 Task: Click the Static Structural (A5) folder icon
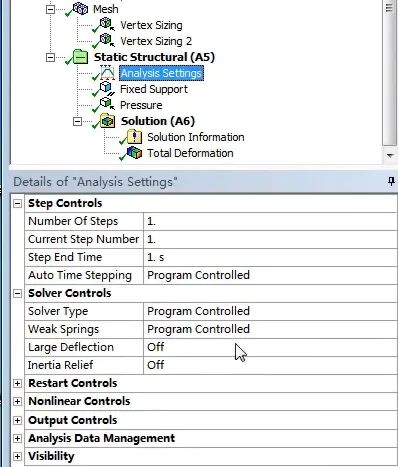coord(80,57)
